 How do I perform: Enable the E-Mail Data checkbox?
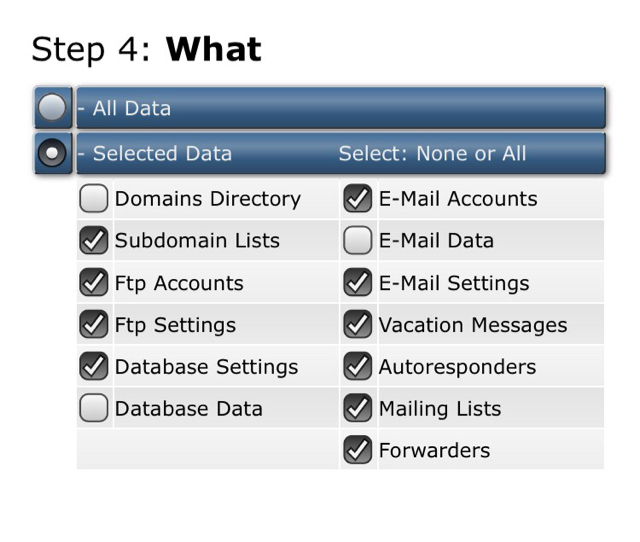[358, 240]
